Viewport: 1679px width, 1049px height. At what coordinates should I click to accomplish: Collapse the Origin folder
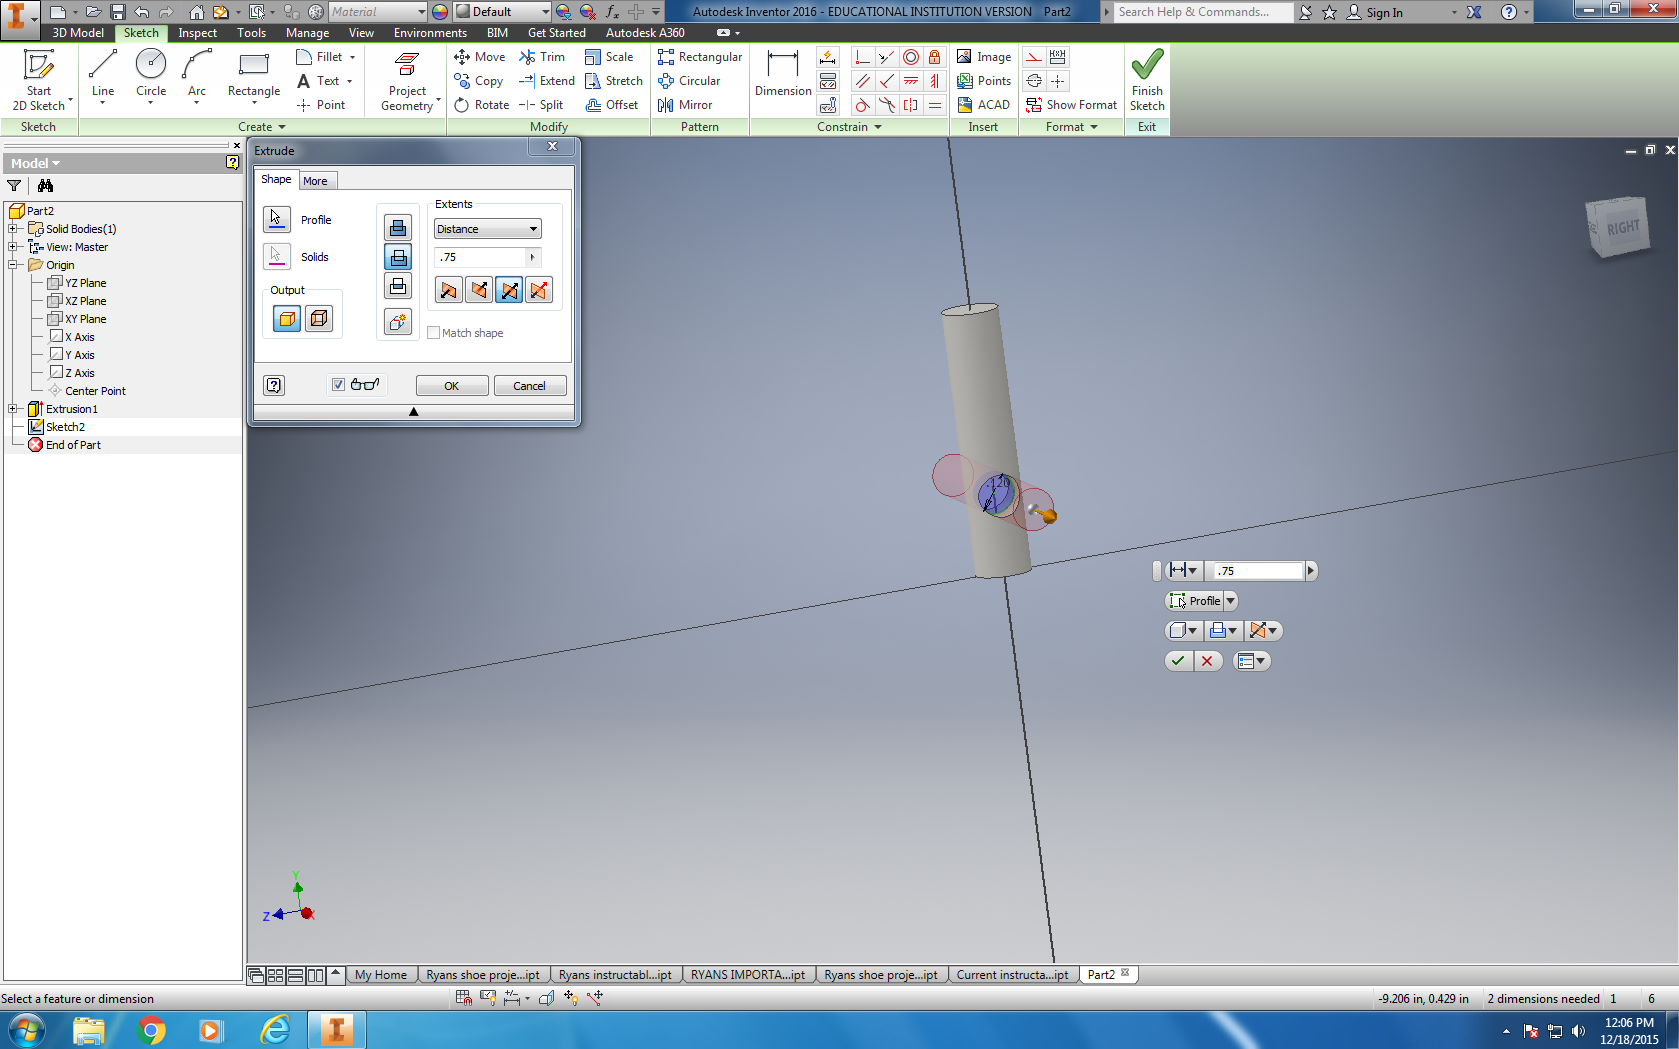(13, 265)
